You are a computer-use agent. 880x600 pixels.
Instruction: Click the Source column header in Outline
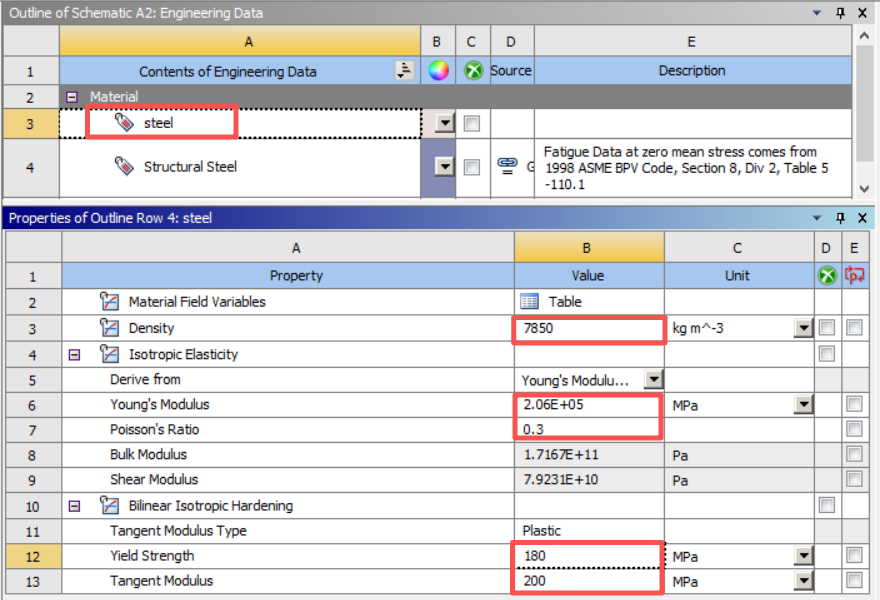point(512,71)
